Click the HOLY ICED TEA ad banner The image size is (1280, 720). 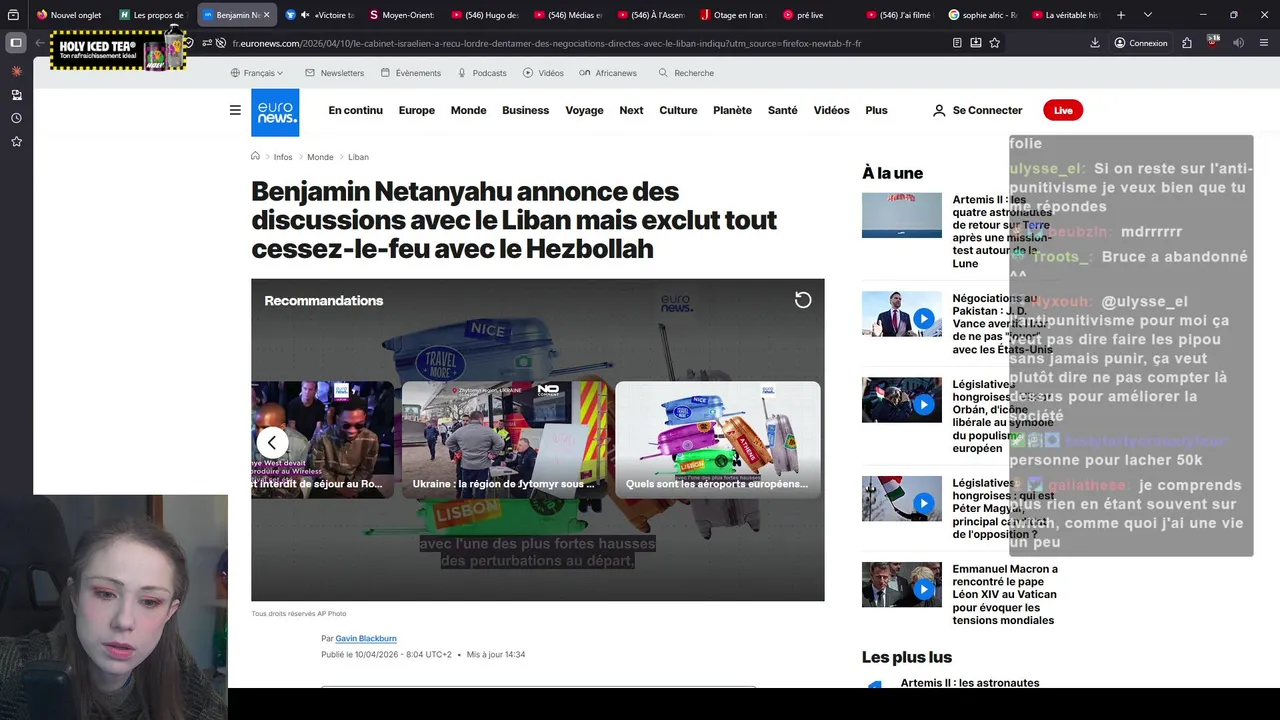tap(118, 49)
